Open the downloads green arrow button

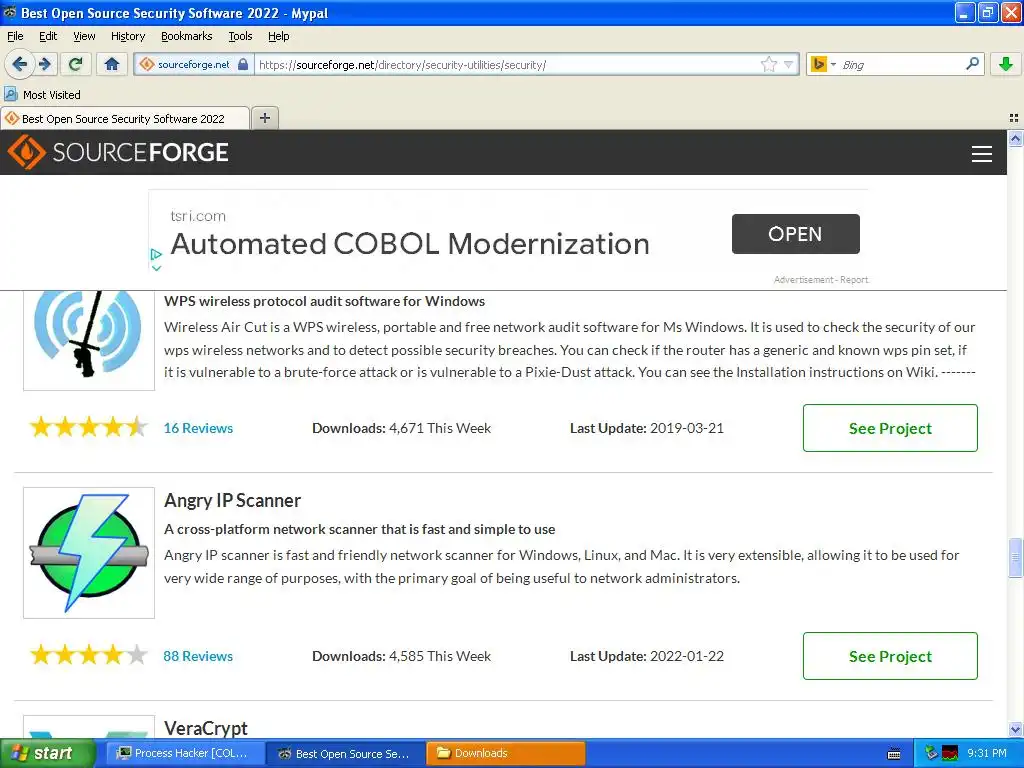[x=1006, y=64]
